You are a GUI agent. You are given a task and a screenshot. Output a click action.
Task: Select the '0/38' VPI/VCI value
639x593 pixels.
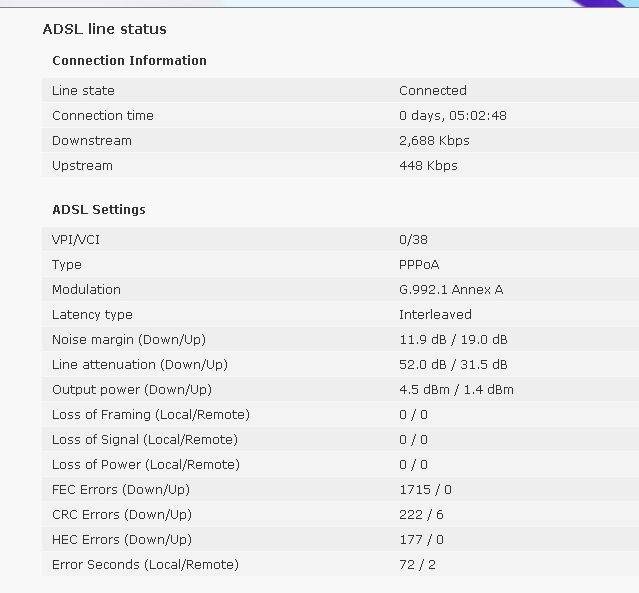(x=413, y=240)
